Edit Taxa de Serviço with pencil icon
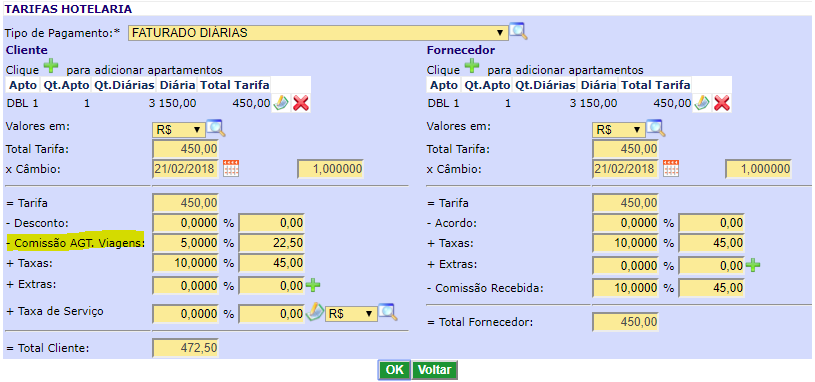 [x=314, y=312]
